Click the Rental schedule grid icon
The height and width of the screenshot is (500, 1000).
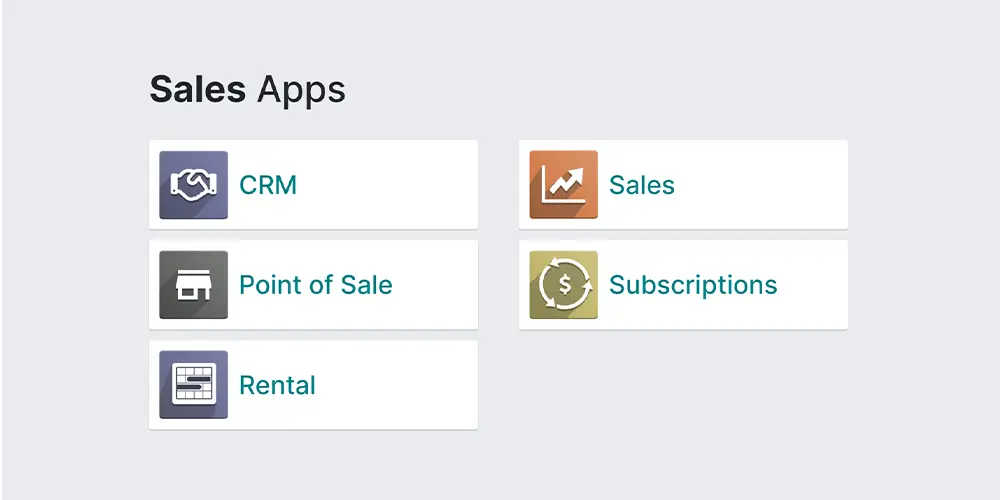point(193,385)
